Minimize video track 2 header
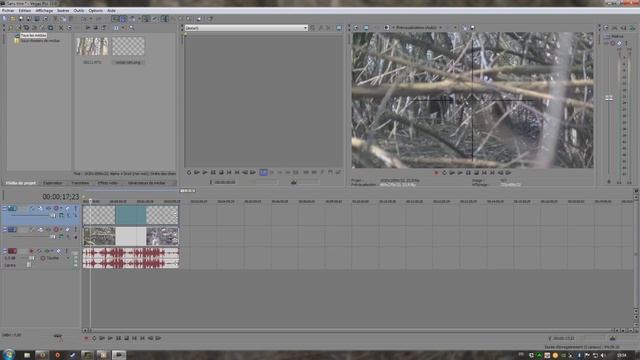640x360 pixels. pos(4,229)
